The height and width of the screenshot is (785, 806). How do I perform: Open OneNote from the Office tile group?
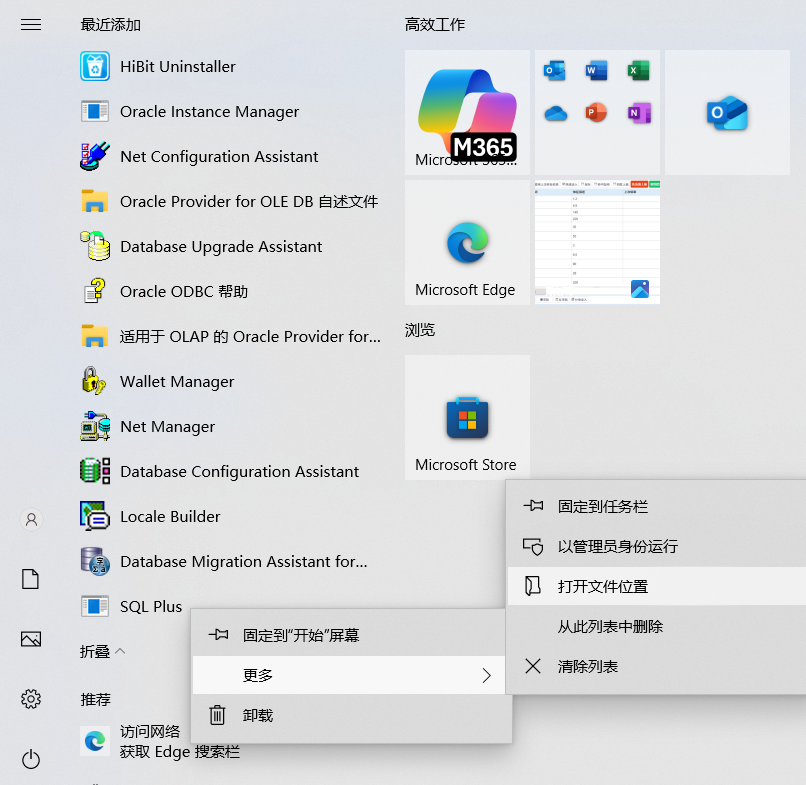(638, 113)
